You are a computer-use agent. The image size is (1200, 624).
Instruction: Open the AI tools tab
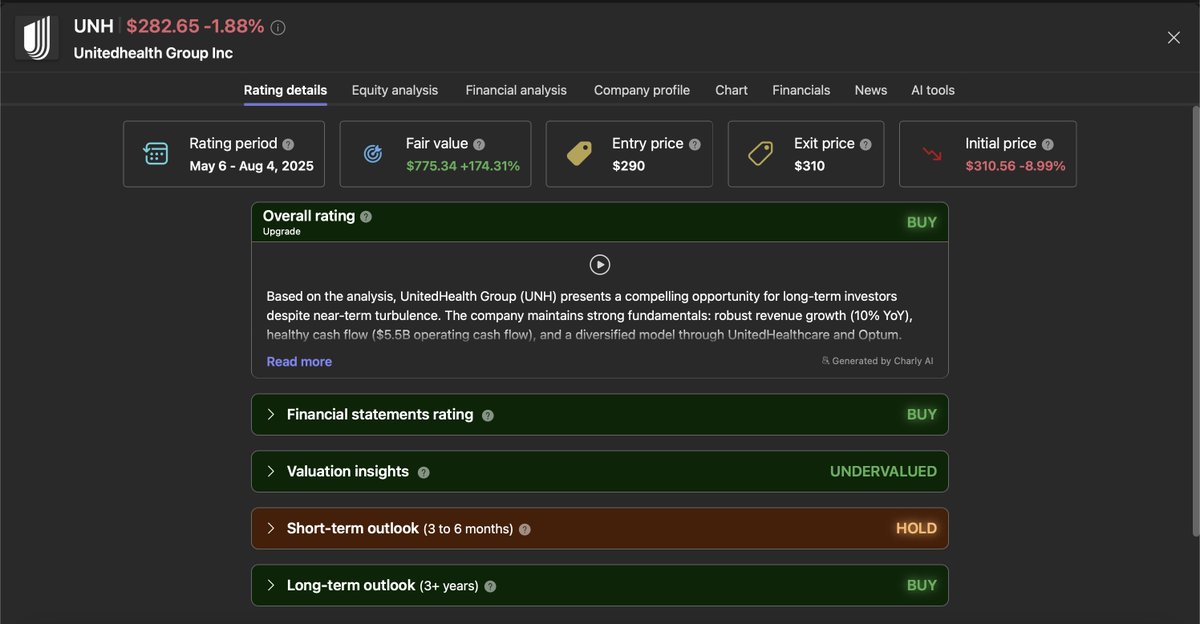point(933,90)
